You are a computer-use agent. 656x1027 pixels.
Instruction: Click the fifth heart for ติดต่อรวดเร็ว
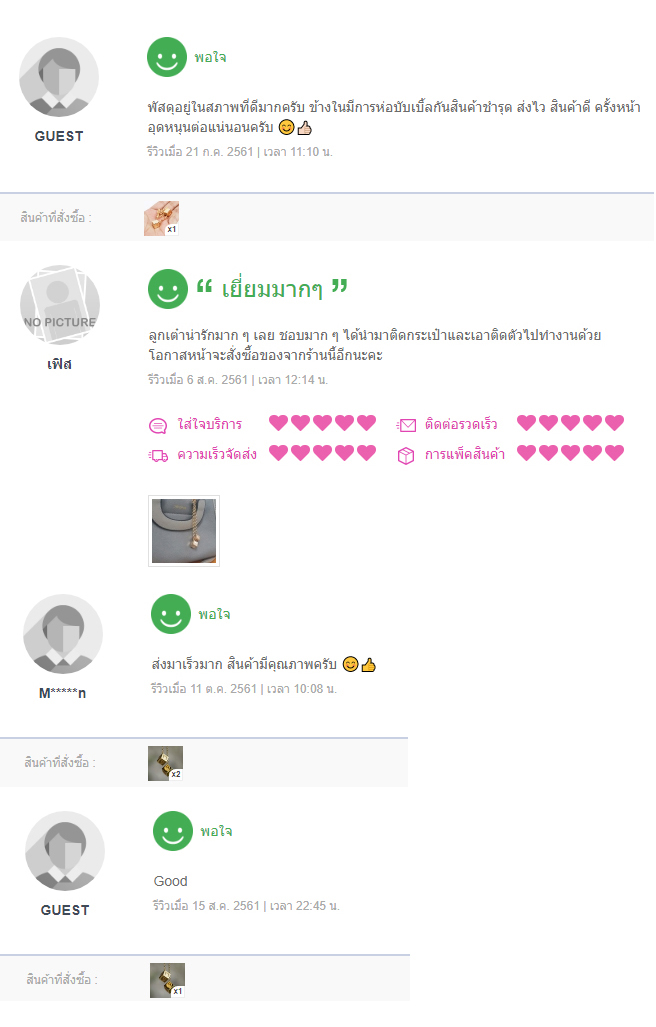pyautogui.click(x=614, y=422)
